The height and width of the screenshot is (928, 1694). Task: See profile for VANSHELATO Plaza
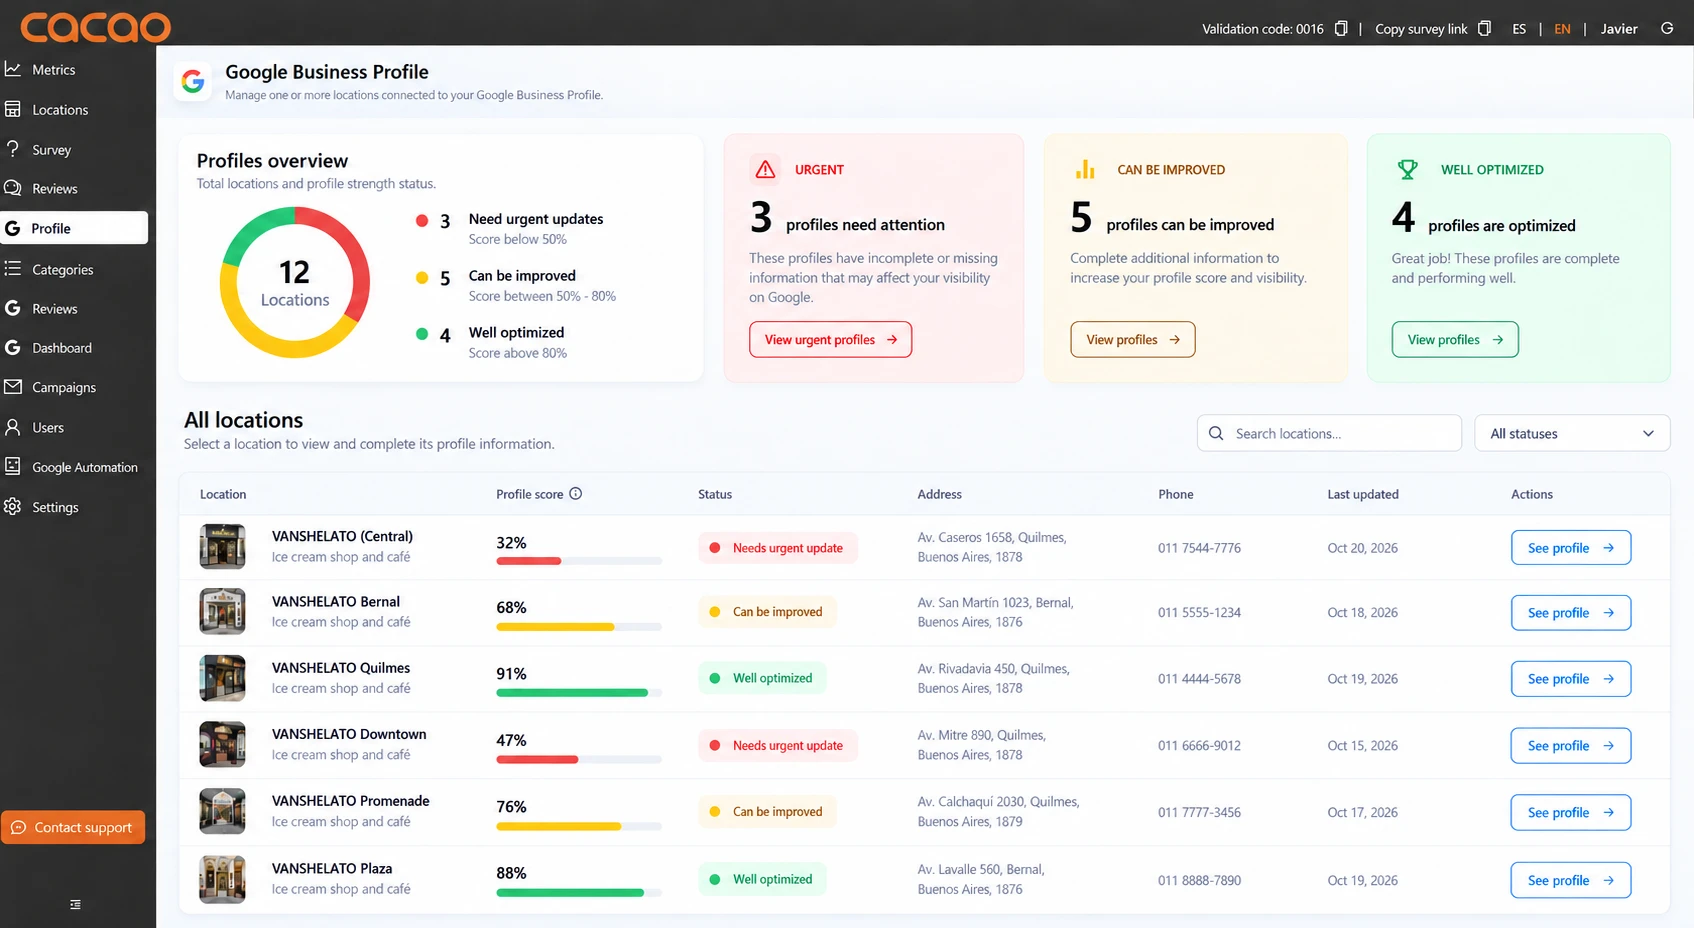coord(1571,880)
